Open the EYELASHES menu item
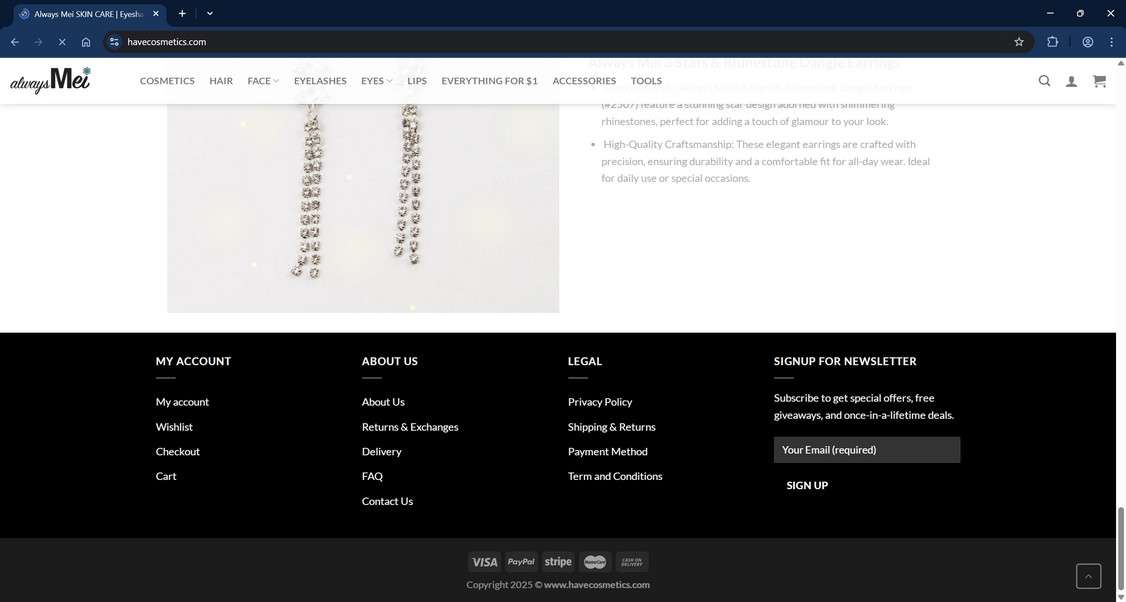 (320, 80)
